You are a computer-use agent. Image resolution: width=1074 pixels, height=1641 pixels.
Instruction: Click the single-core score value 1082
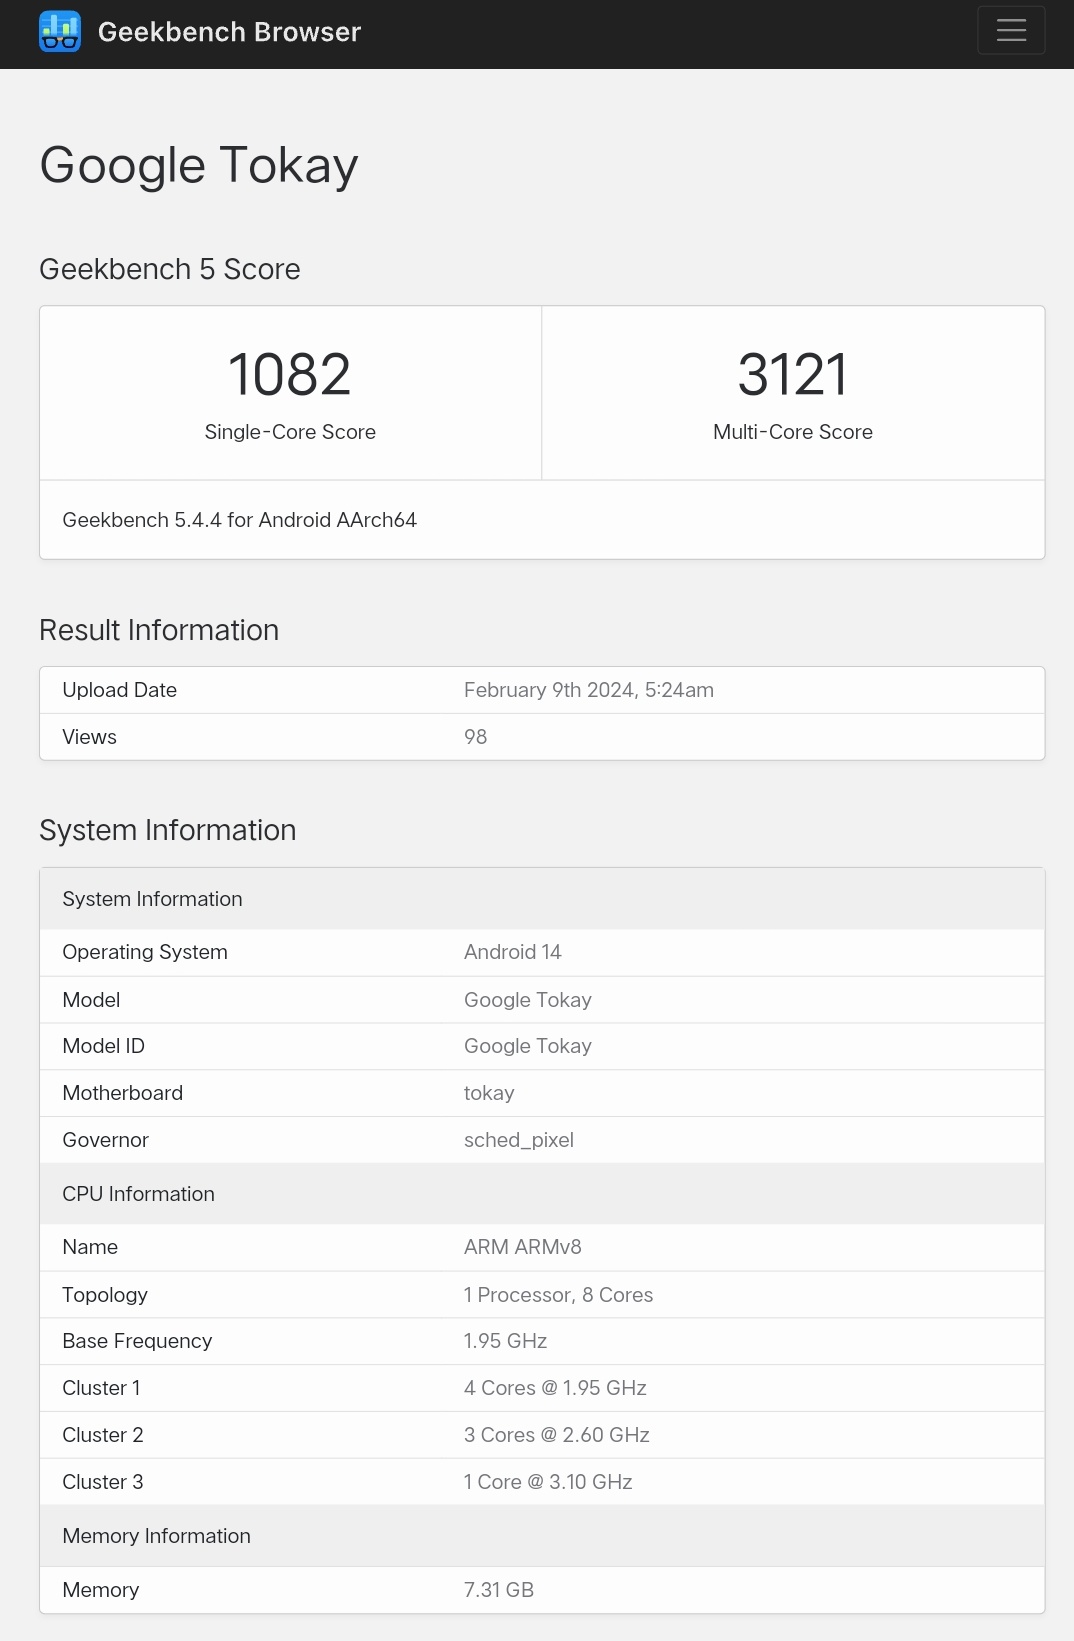[x=290, y=375]
